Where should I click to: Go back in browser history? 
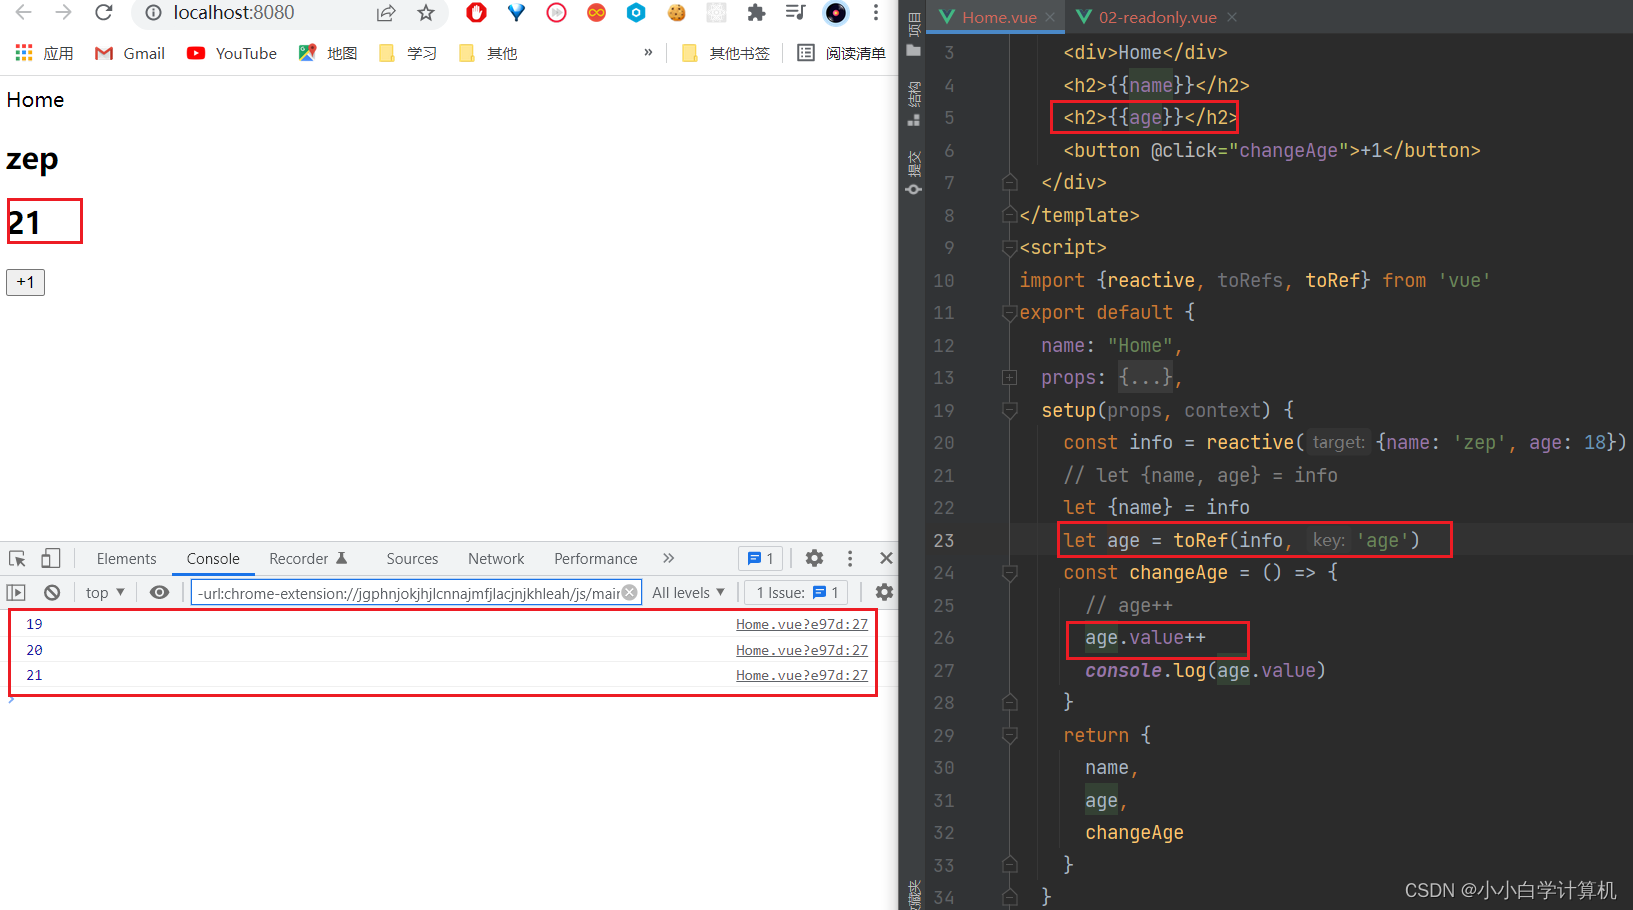(23, 12)
